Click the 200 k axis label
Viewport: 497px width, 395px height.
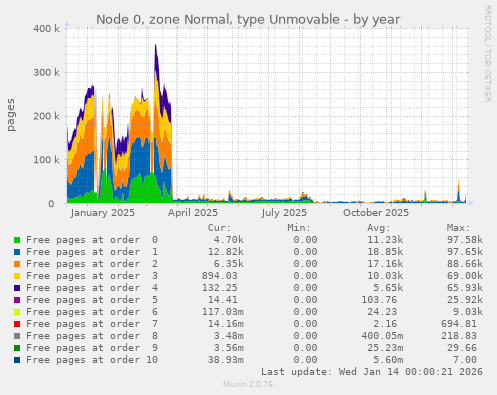(x=46, y=116)
